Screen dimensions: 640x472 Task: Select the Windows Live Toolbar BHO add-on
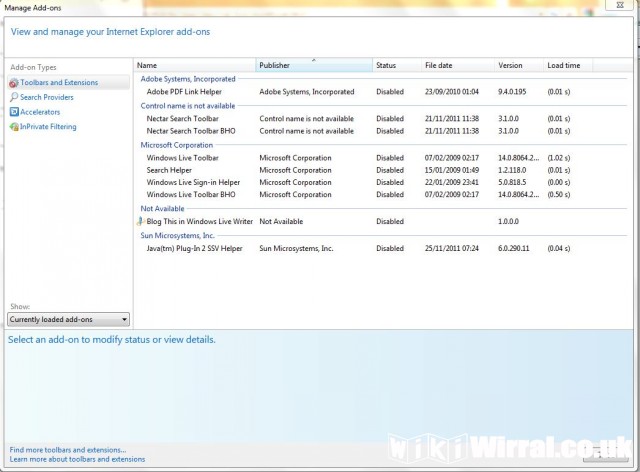191,194
